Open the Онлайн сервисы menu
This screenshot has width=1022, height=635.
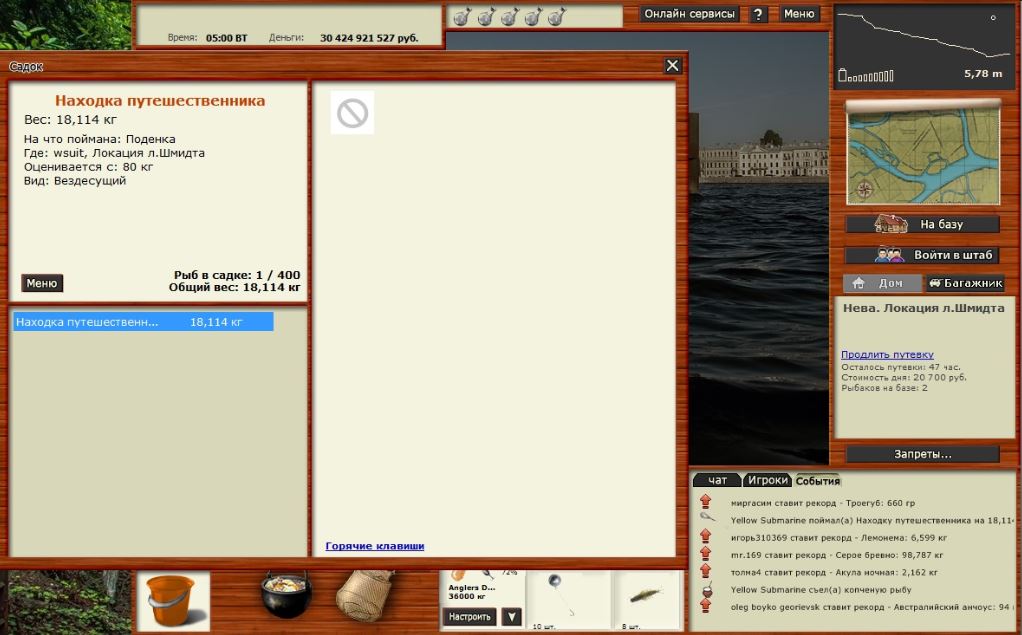(689, 14)
